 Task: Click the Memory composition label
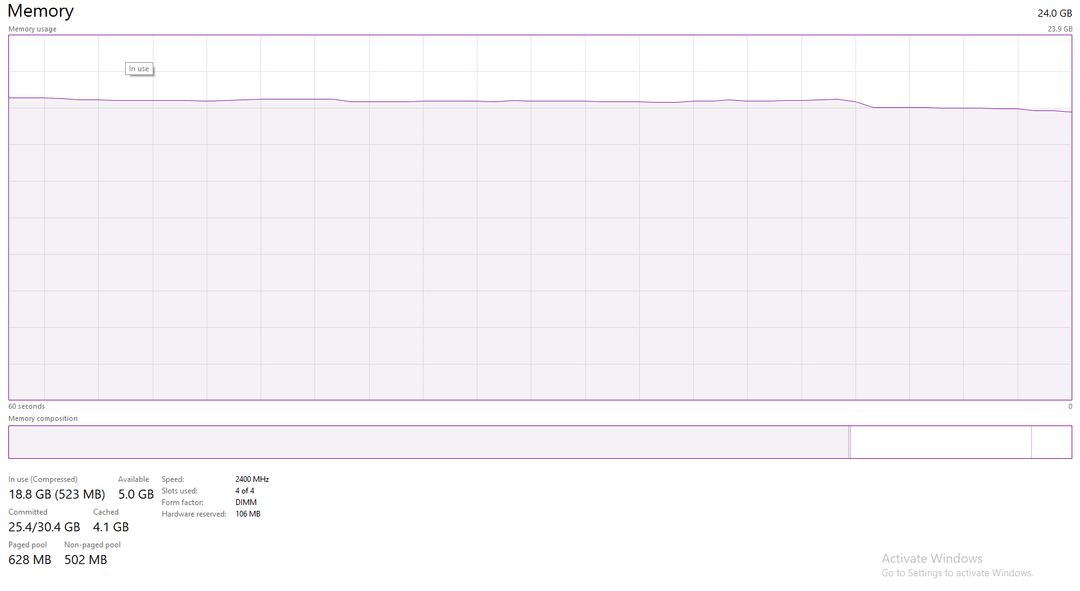[43, 418]
